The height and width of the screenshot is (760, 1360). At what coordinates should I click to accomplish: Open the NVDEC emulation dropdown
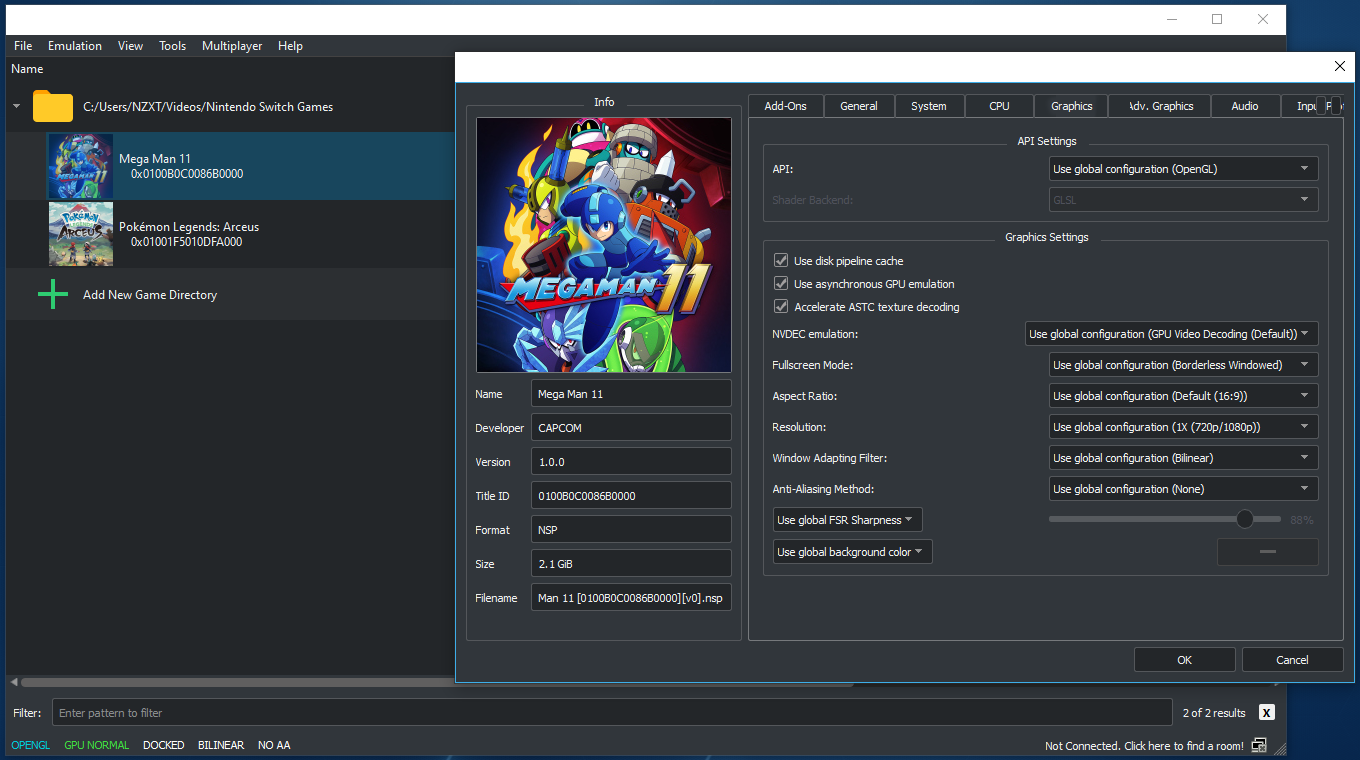click(1172, 334)
